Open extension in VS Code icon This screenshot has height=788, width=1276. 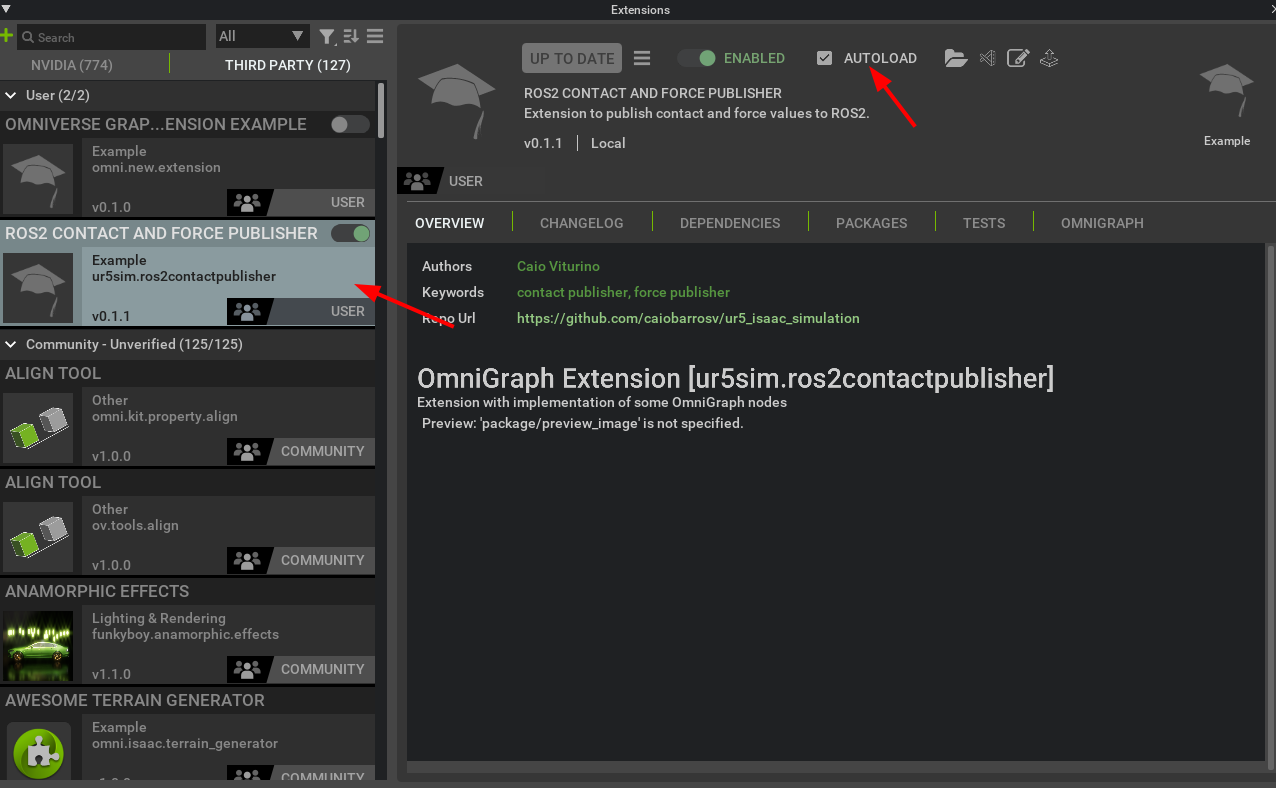988,58
